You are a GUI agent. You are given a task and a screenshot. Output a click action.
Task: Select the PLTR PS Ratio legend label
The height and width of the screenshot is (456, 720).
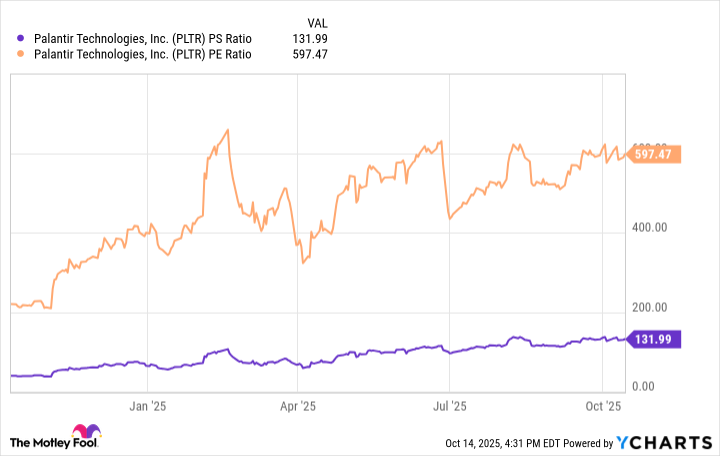click(141, 40)
